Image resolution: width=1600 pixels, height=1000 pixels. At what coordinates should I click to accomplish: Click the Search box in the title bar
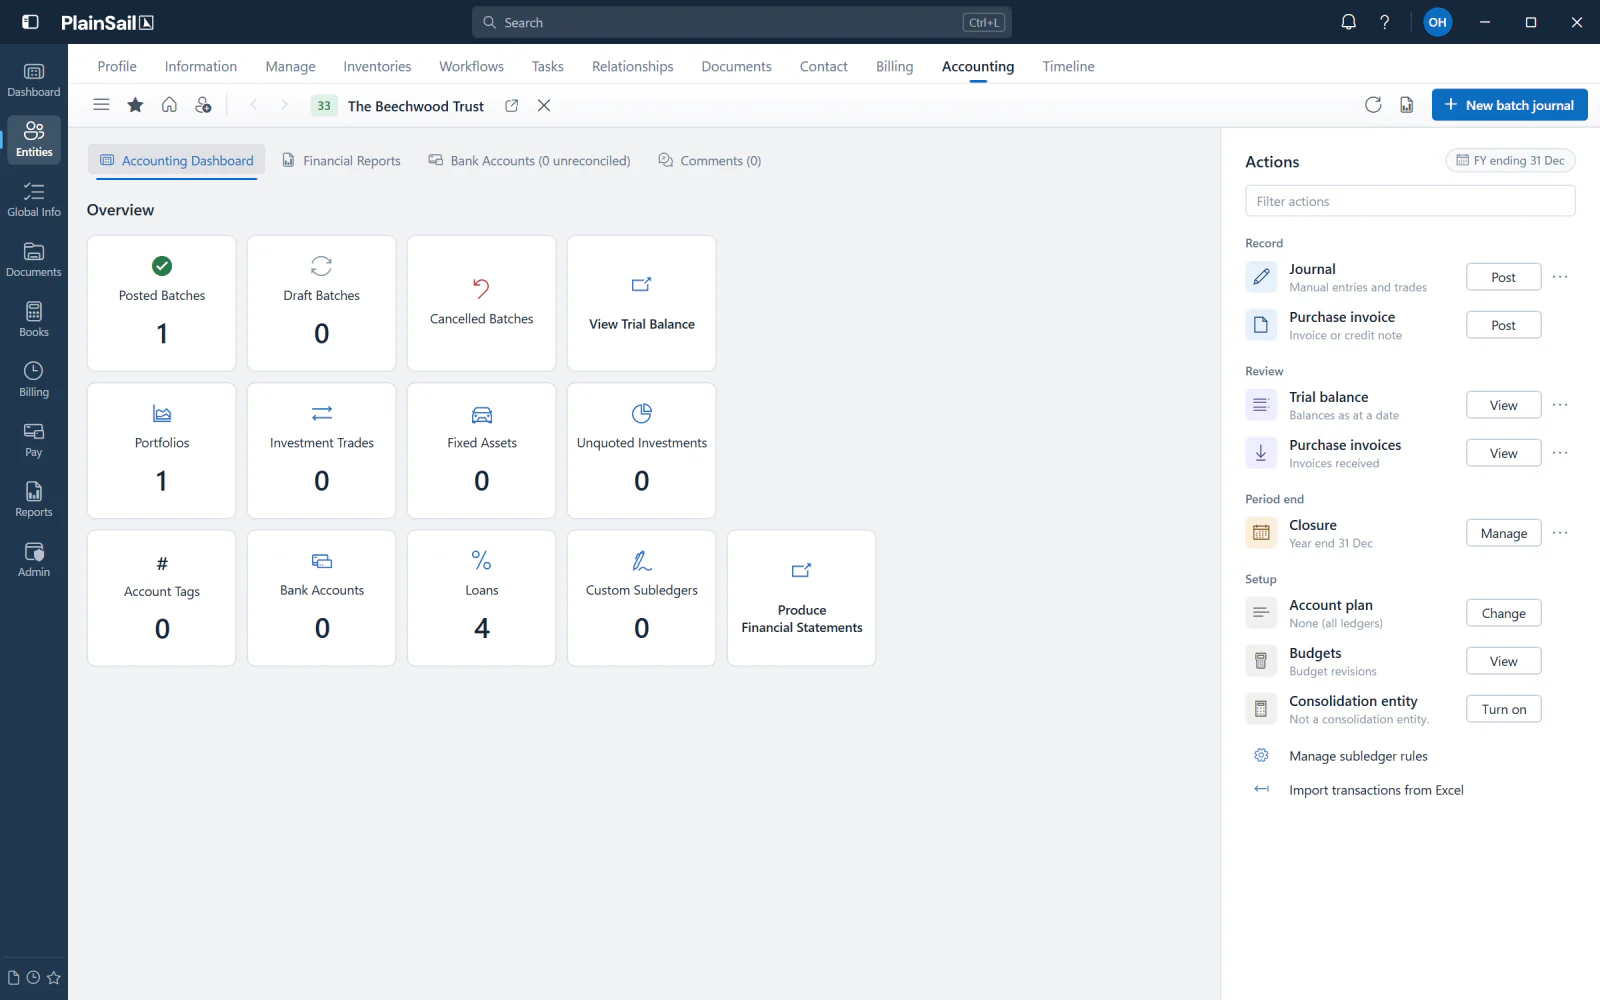741,22
